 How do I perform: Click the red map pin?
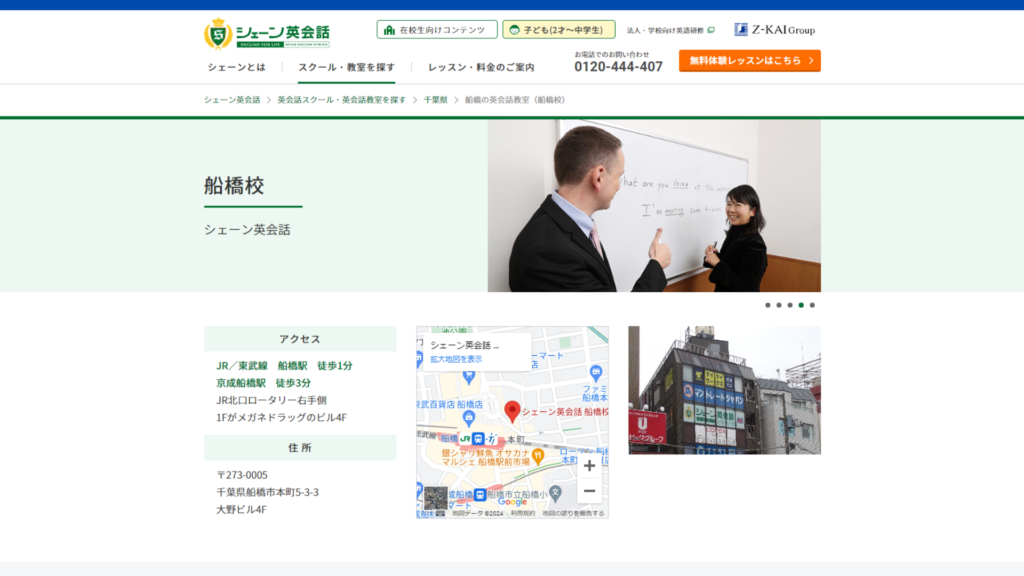[x=513, y=411]
